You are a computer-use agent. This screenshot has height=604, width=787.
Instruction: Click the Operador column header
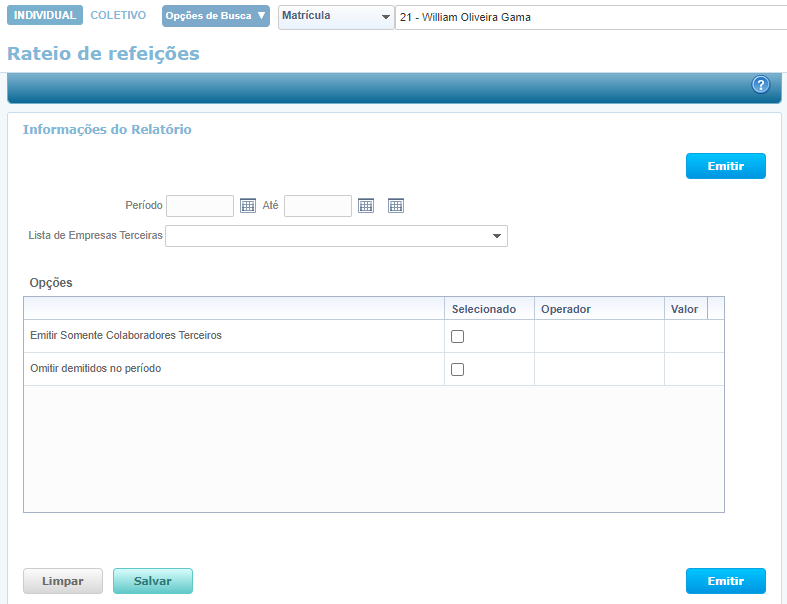tap(566, 309)
